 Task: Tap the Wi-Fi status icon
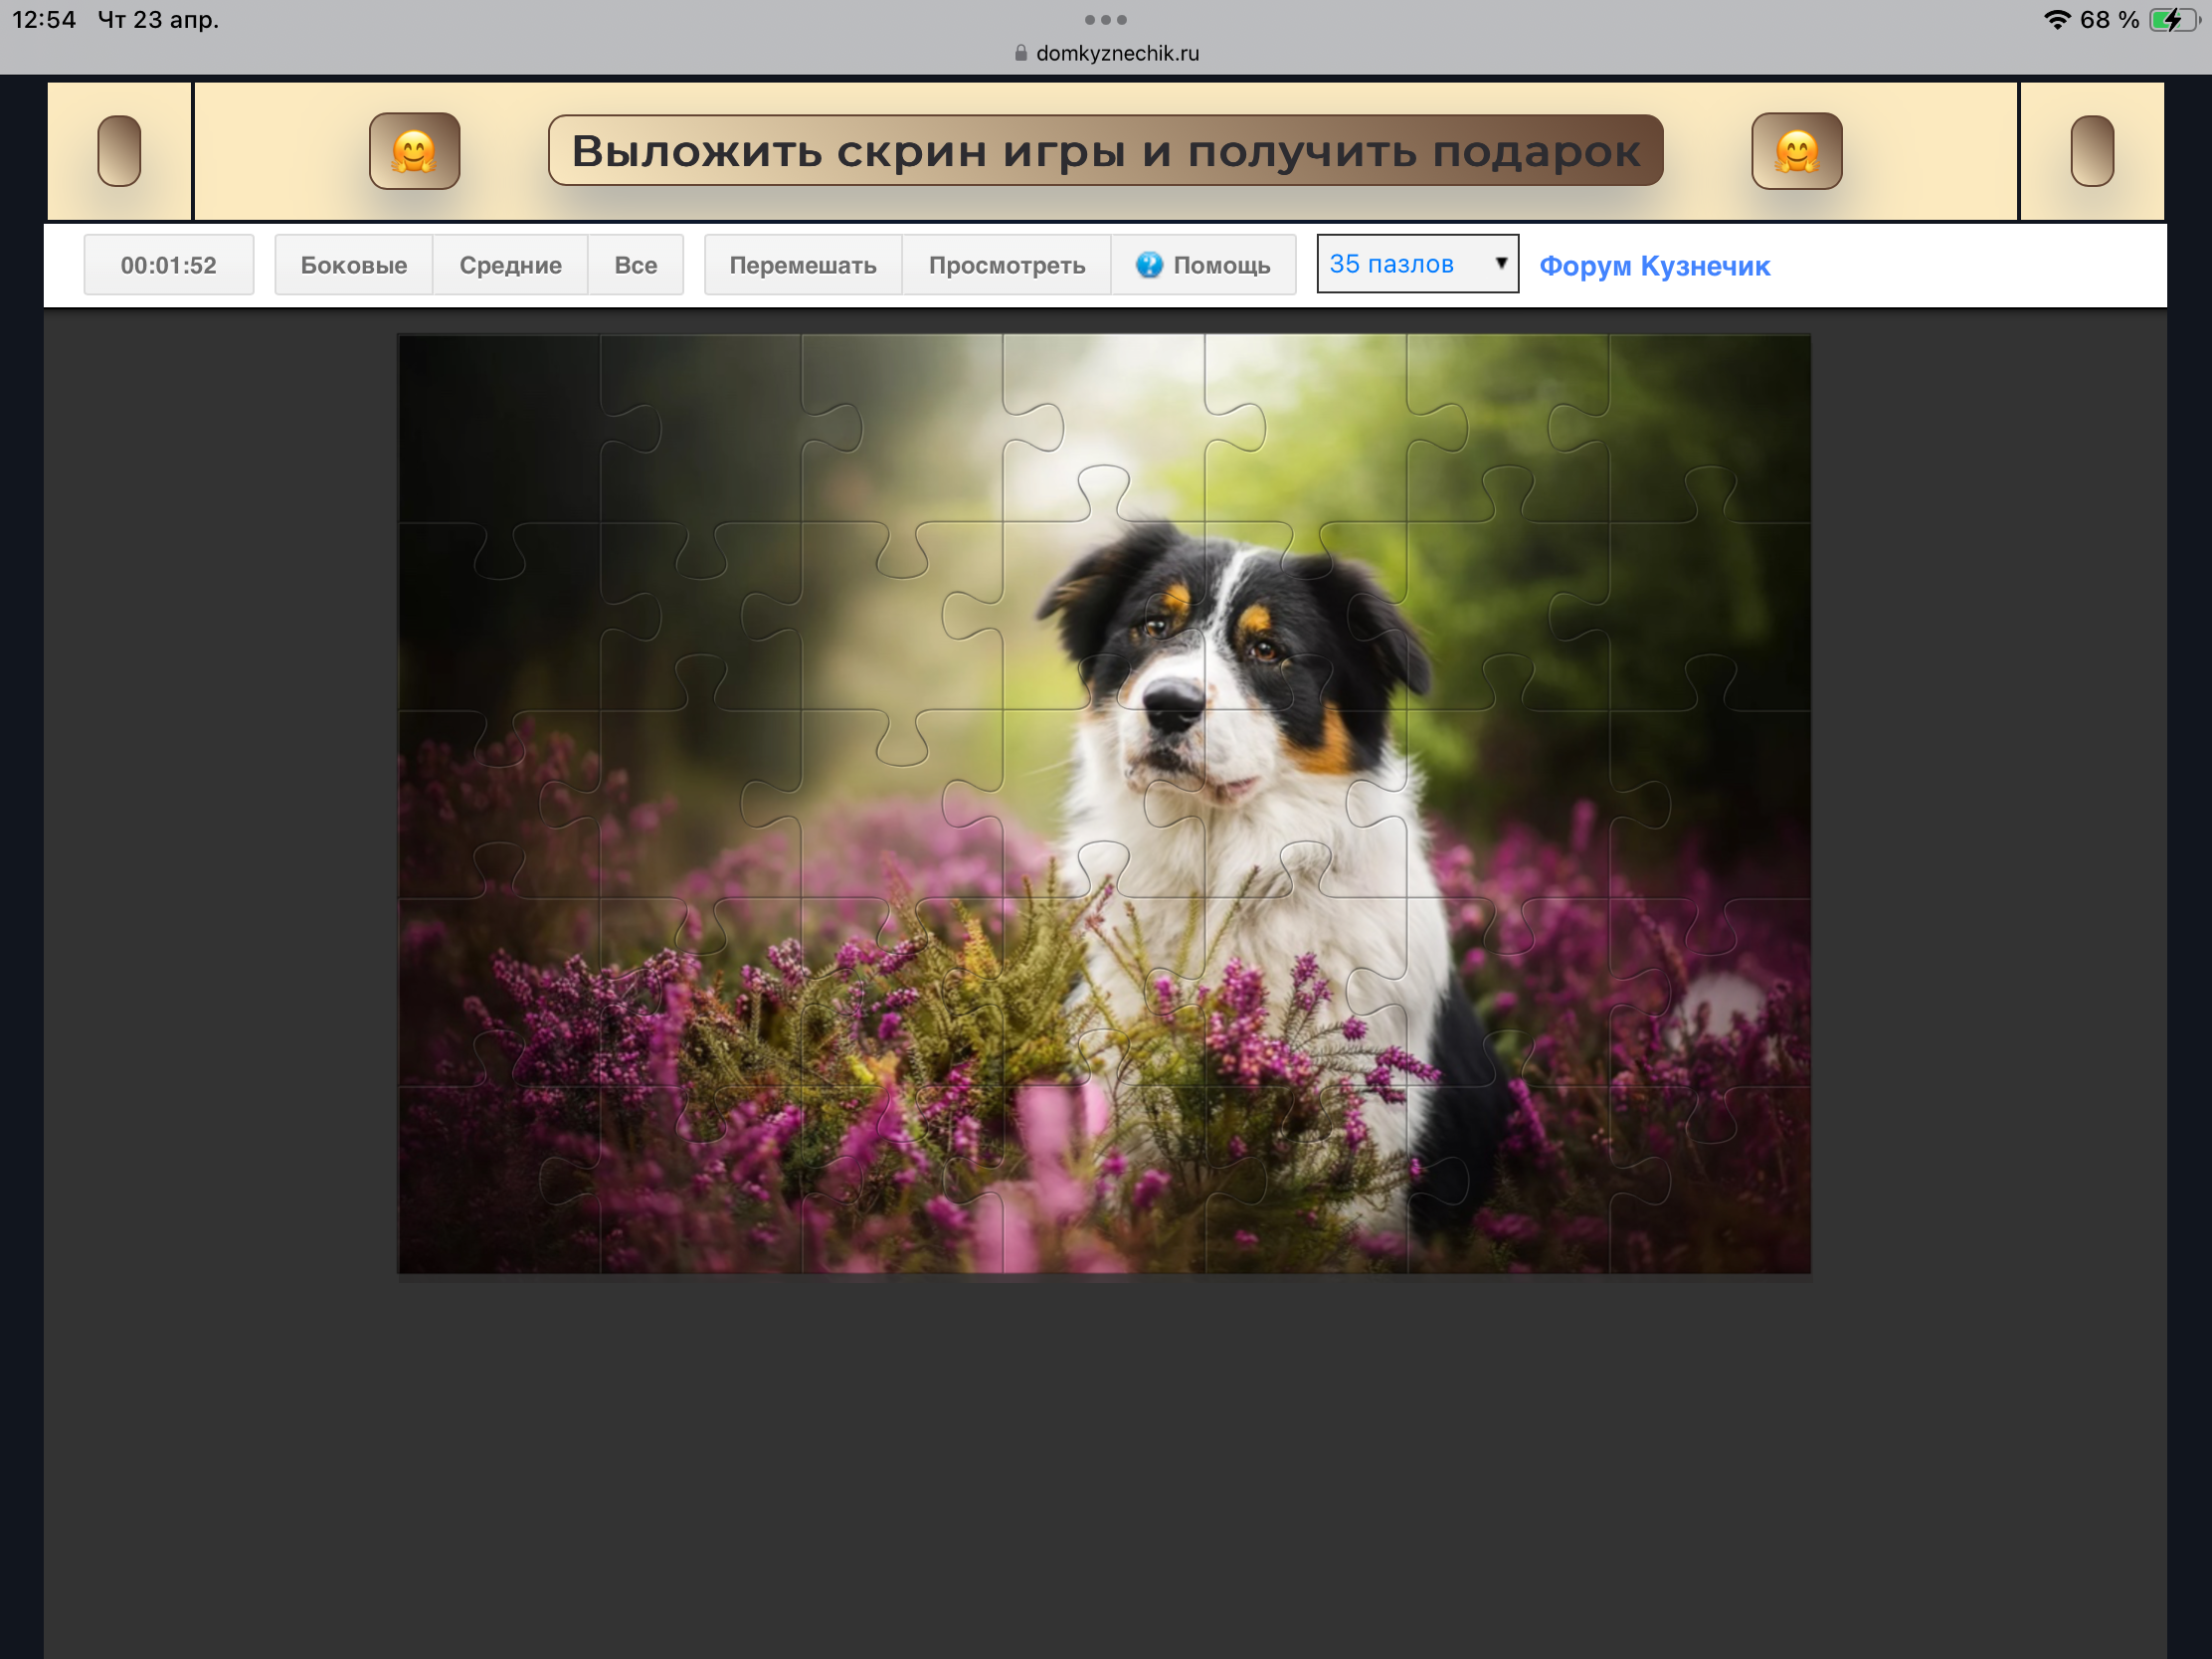tap(2056, 20)
